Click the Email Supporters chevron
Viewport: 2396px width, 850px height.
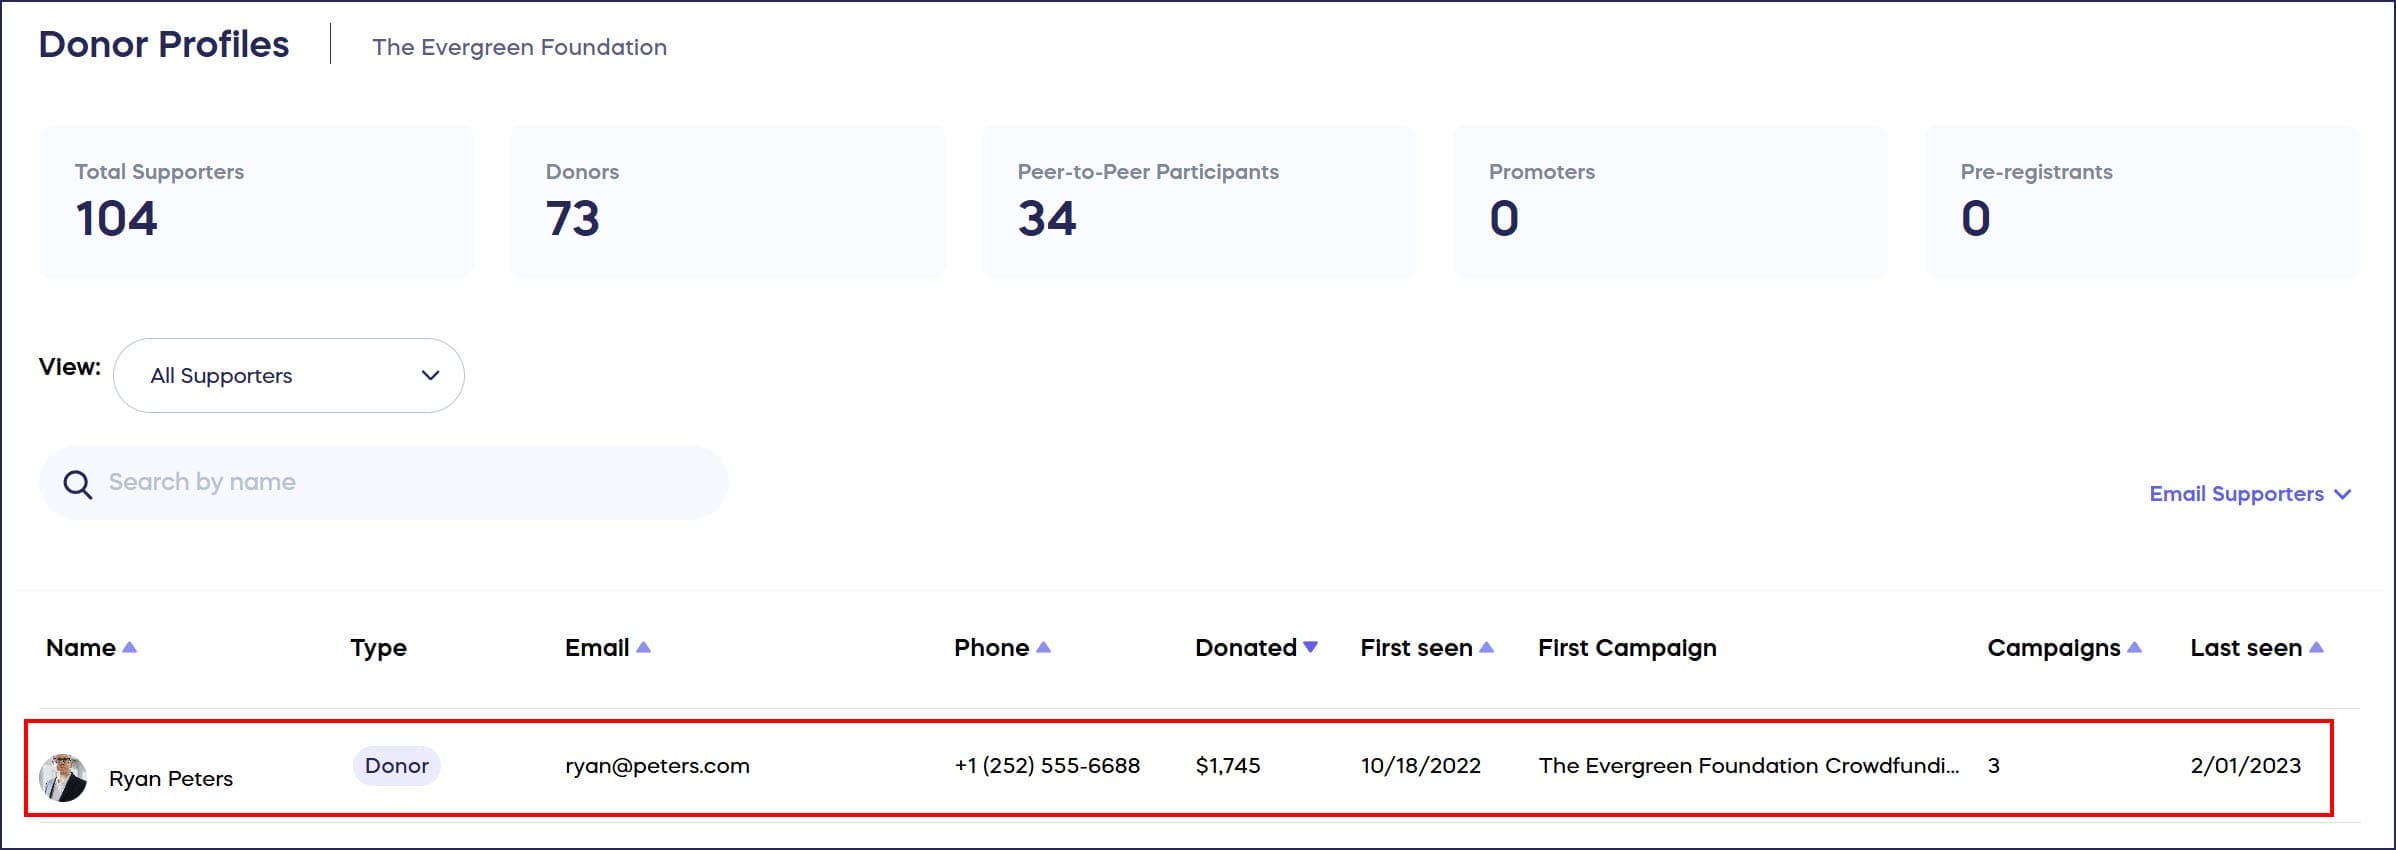[x=2342, y=494]
